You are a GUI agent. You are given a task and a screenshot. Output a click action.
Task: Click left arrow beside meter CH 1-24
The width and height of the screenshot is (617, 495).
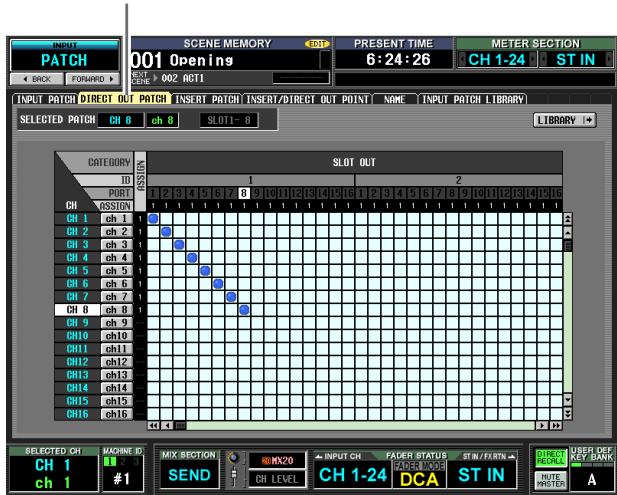(462, 60)
